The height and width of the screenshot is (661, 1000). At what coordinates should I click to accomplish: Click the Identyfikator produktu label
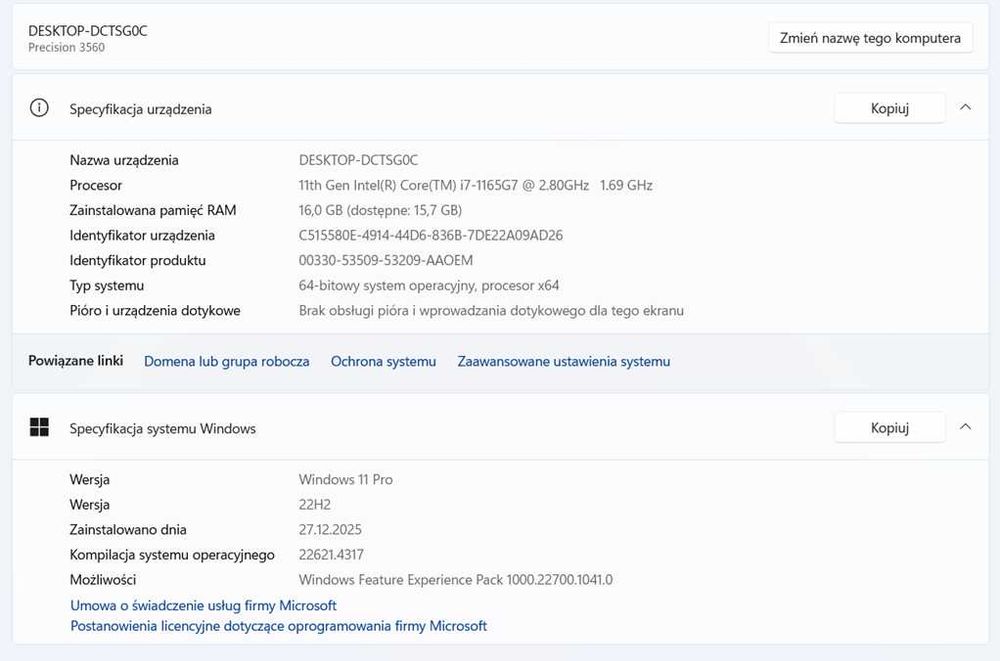138,260
